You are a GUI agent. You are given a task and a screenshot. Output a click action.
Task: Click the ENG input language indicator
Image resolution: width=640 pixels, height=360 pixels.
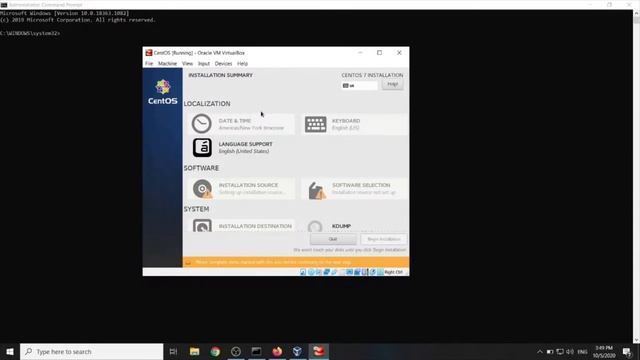pos(582,351)
